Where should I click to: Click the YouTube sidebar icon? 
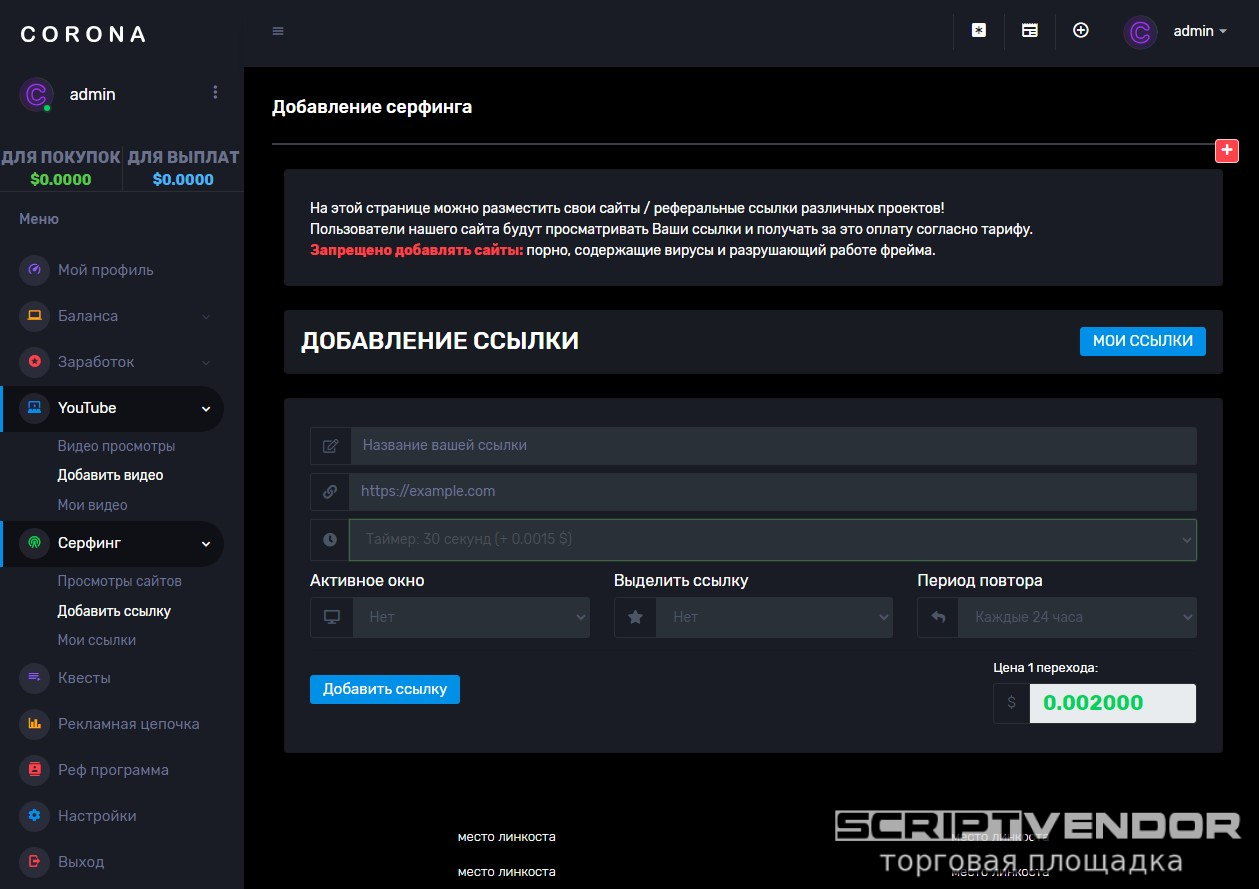pyautogui.click(x=34, y=408)
